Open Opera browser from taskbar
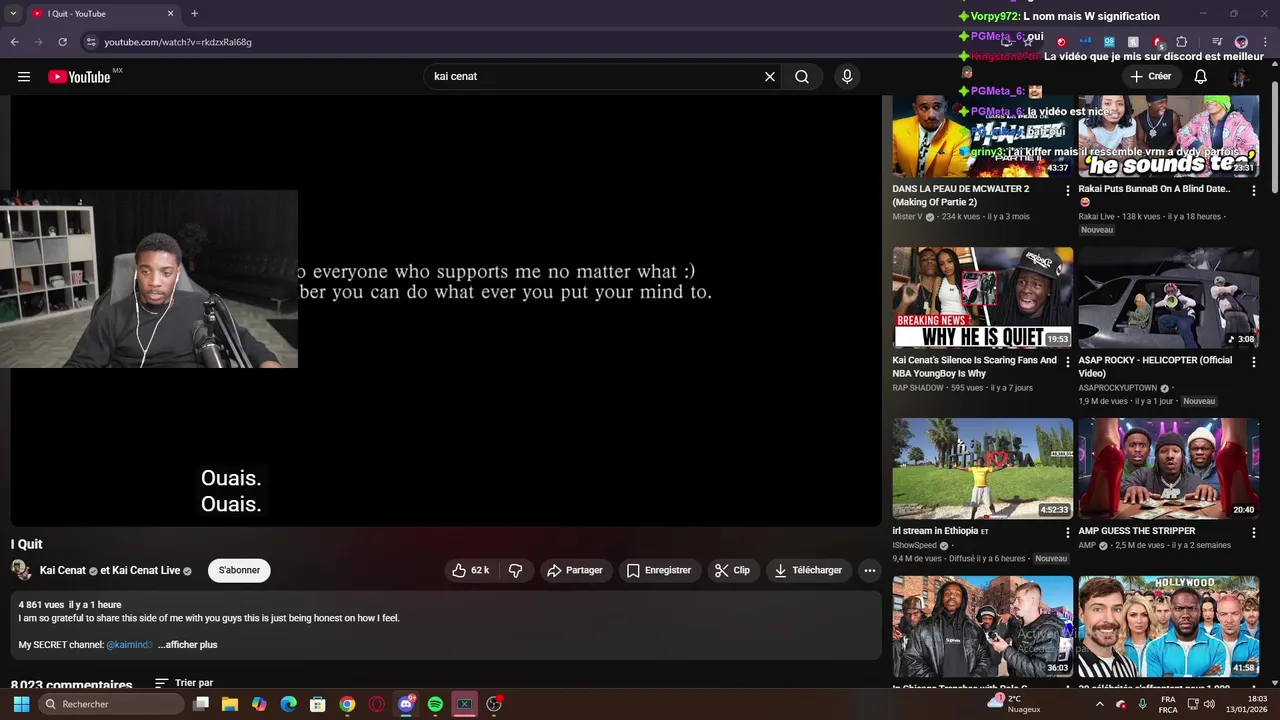The height and width of the screenshot is (720, 1280). [377, 704]
